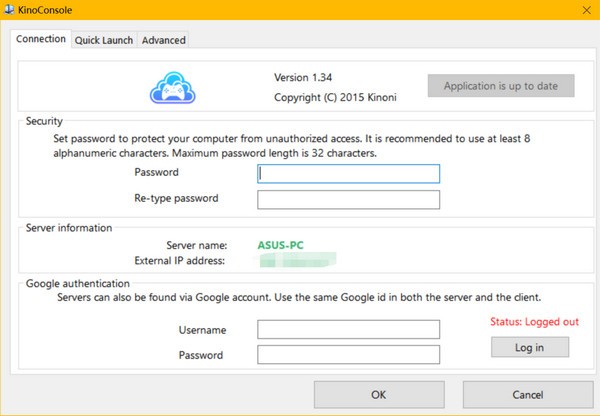Screen dimensions: 600x416
Task: Click the KinoConsole title bar app icon
Action: 10,10
